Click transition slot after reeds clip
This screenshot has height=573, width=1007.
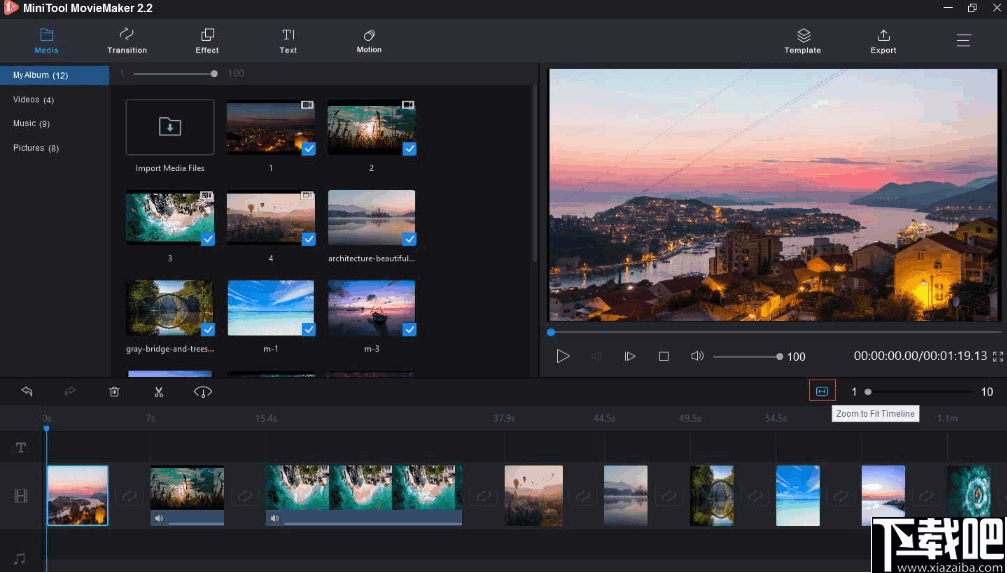[245, 495]
